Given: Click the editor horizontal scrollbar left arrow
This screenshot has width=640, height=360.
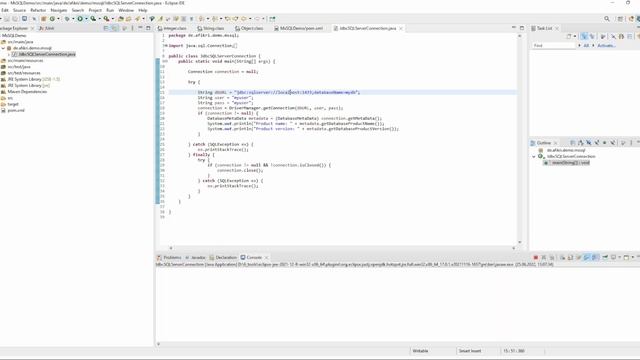Looking at the screenshot, I should pyautogui.click(x=171, y=248).
